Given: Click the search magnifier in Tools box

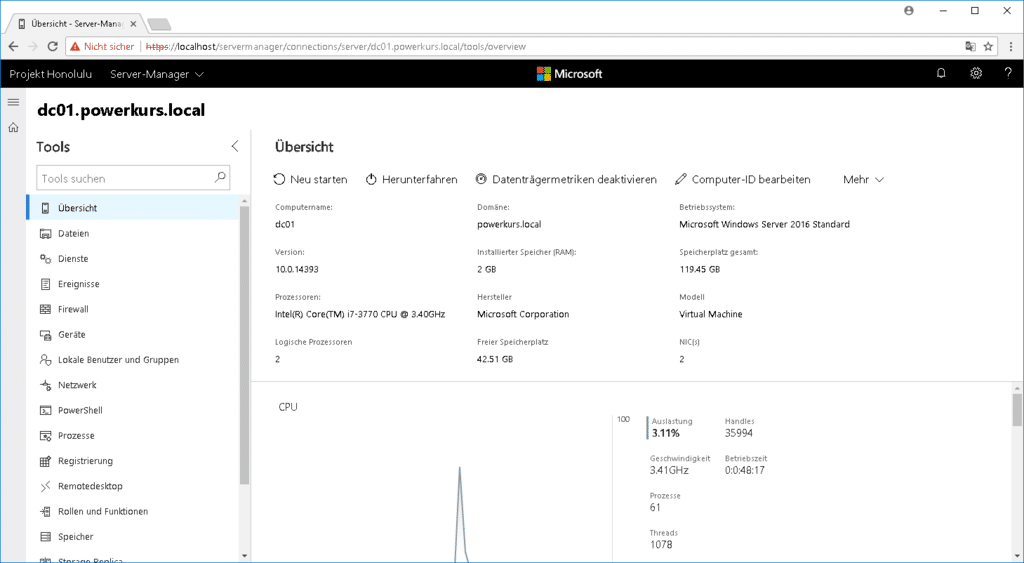Looking at the screenshot, I should tap(221, 178).
